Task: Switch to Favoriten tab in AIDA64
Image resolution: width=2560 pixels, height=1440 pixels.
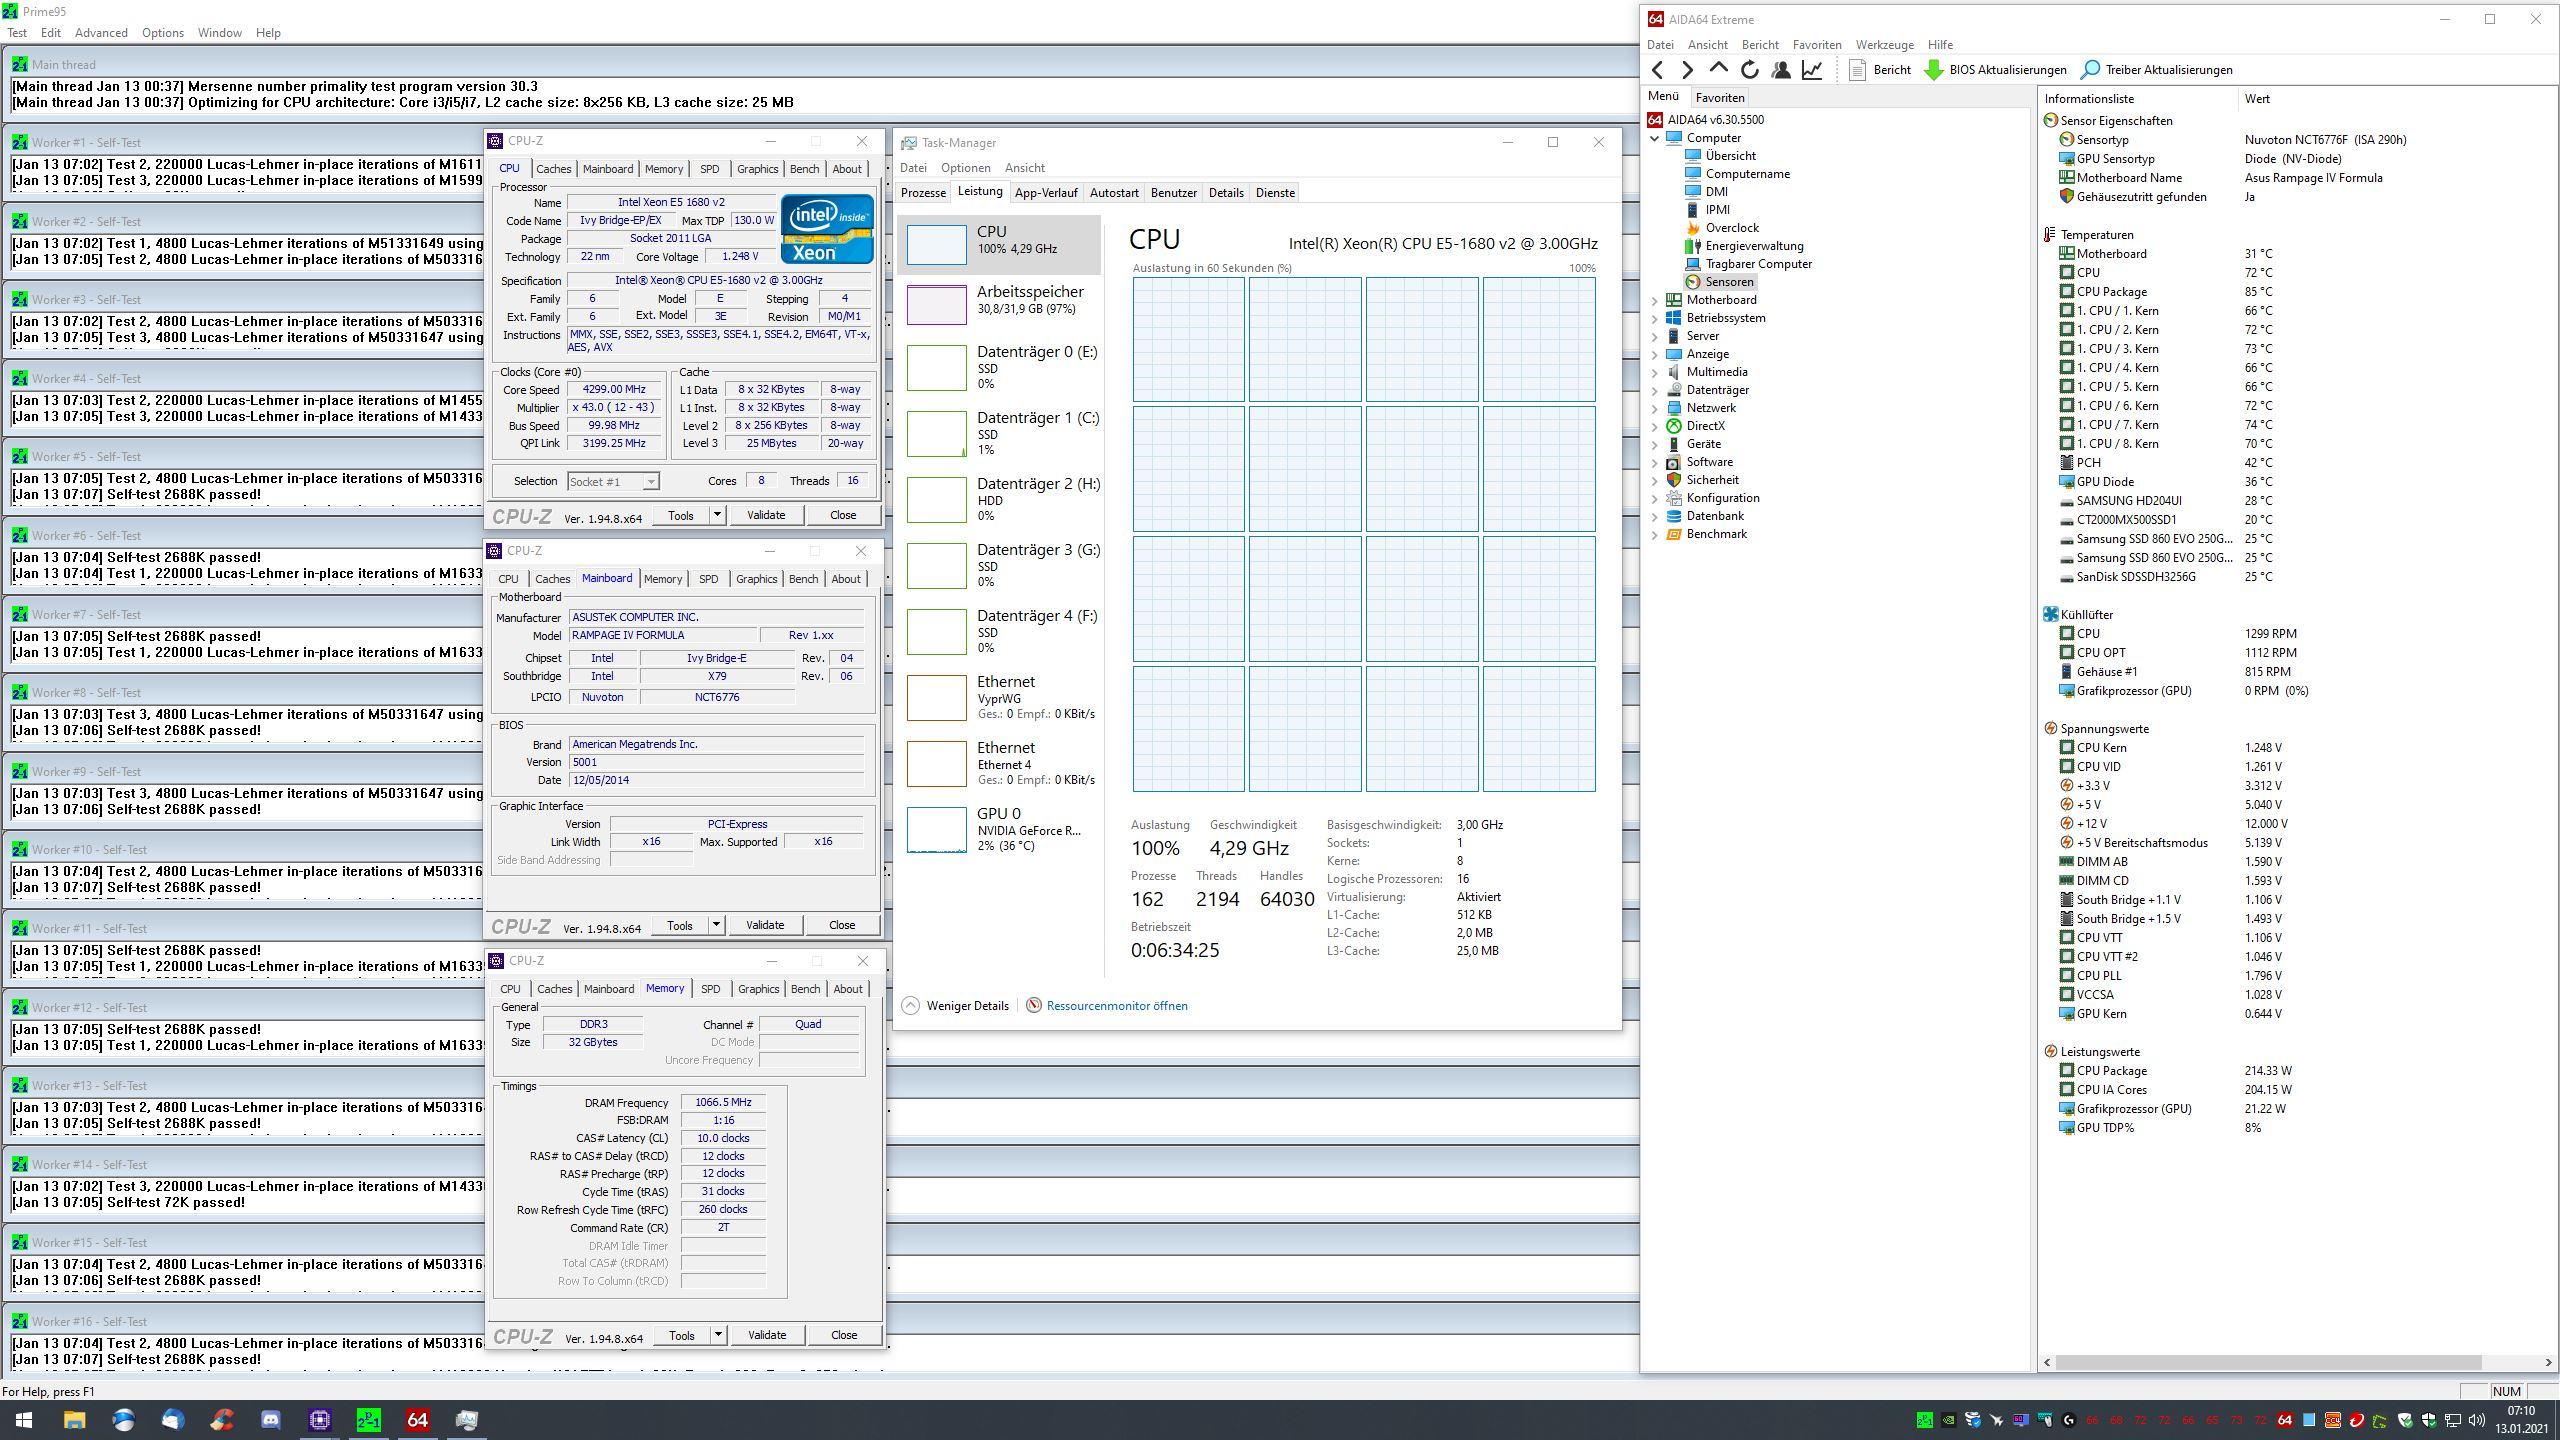Action: point(1720,97)
